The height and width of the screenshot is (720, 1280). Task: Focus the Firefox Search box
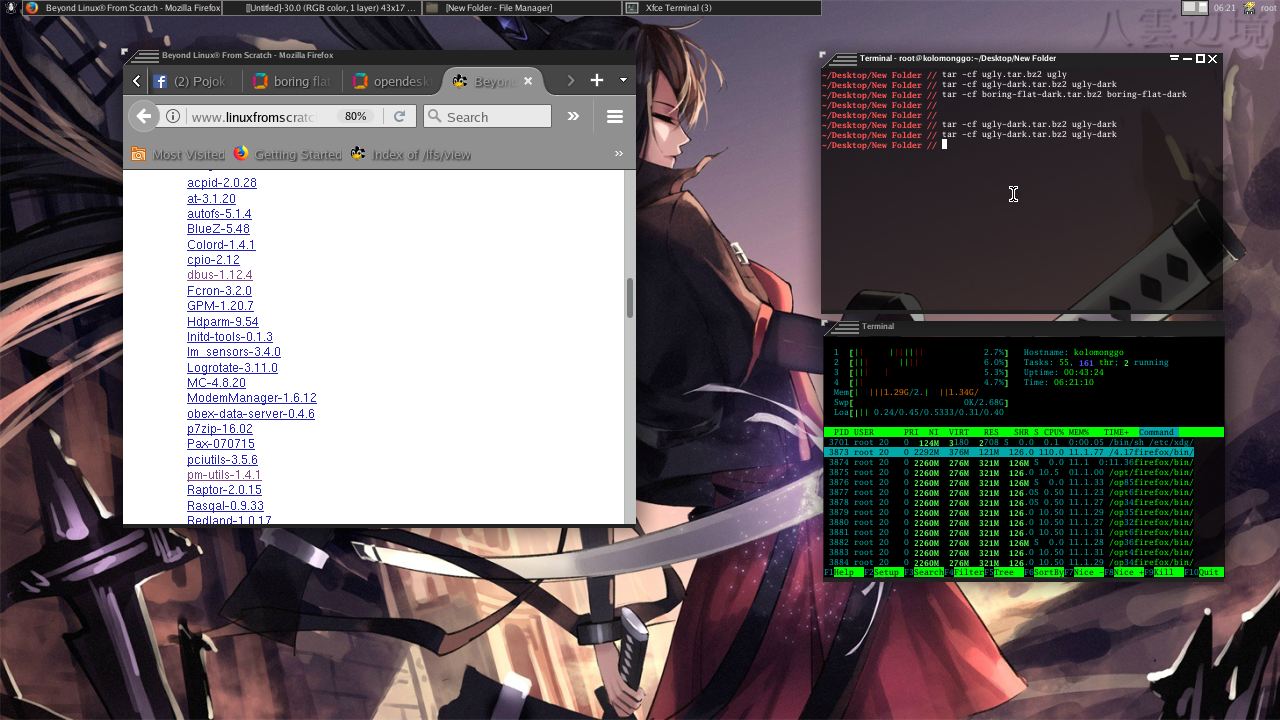(487, 116)
